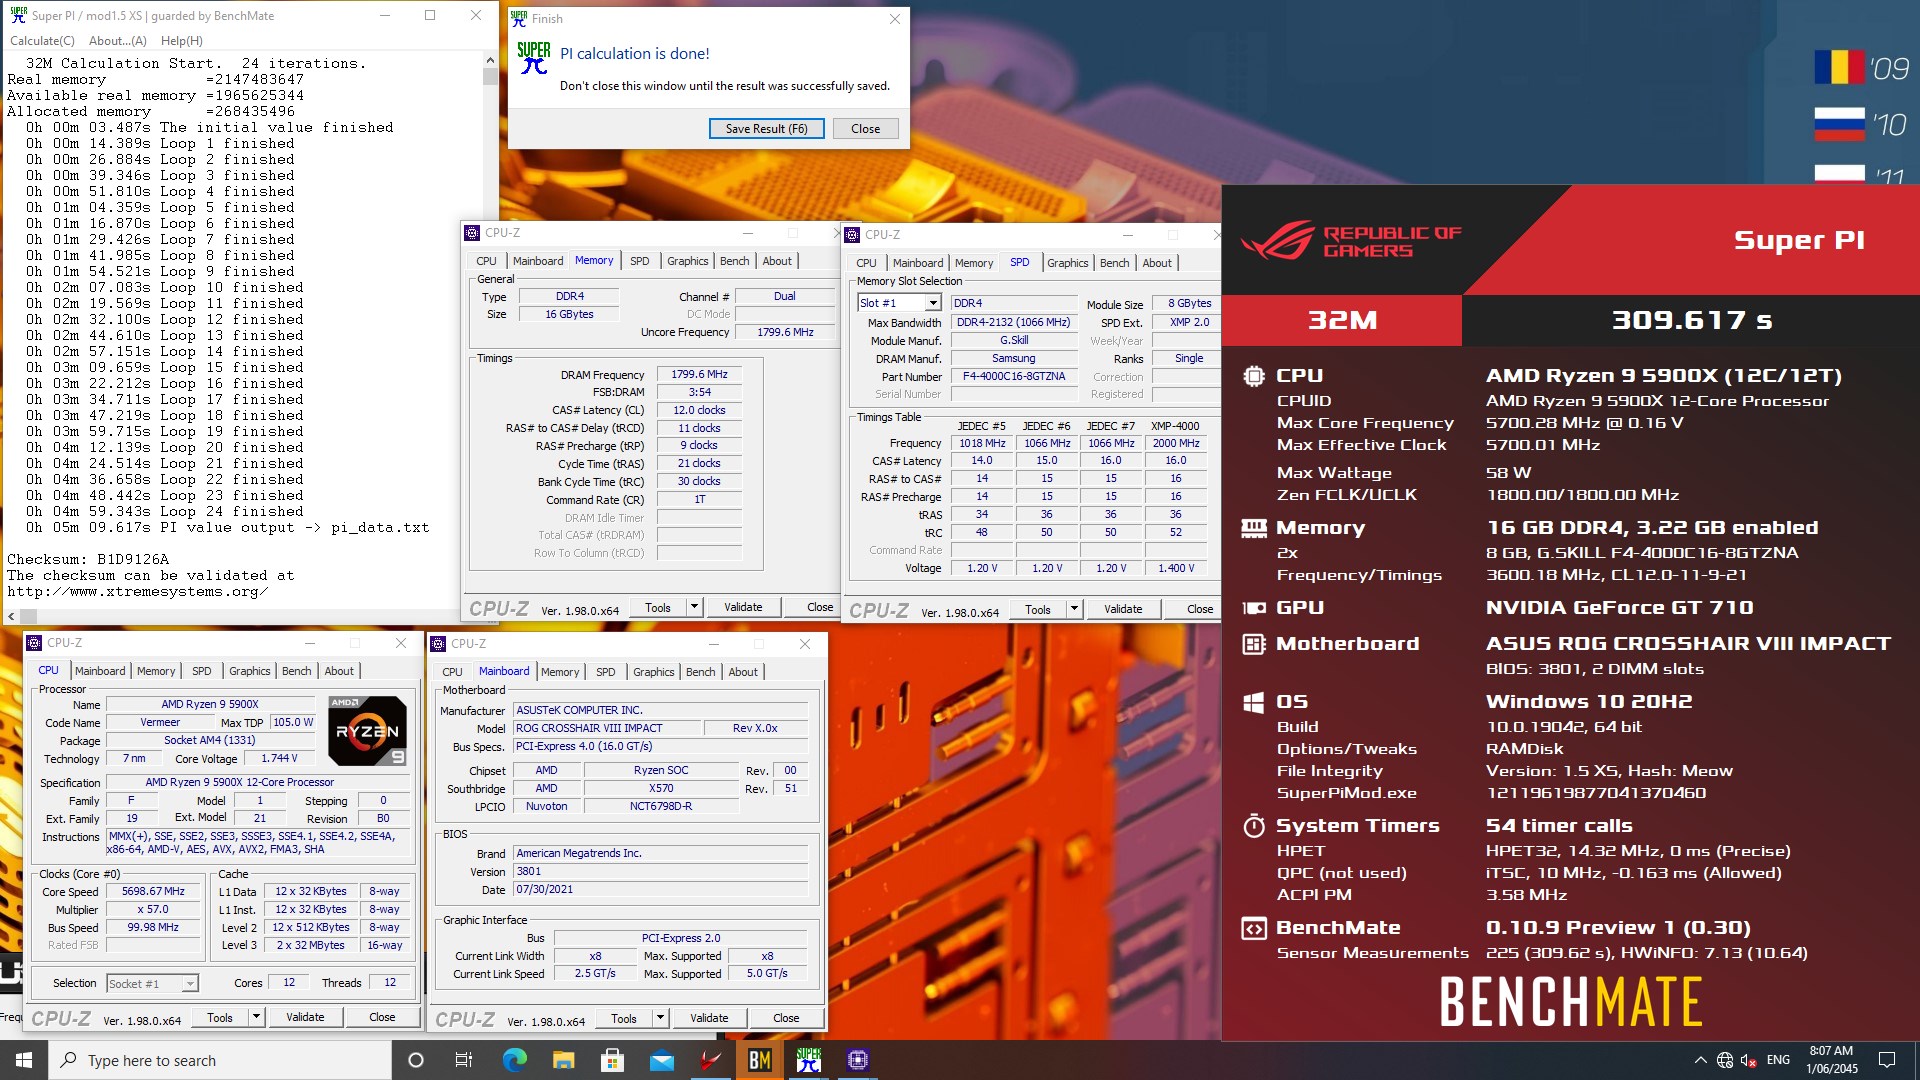
Task: Open the volume tray icon
Action: [x=1749, y=1060]
